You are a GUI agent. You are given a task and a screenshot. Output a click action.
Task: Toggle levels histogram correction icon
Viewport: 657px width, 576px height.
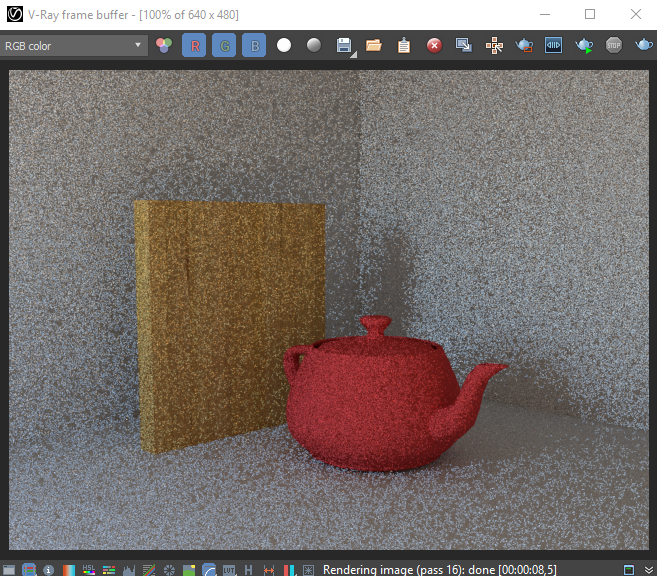[x=129, y=570]
